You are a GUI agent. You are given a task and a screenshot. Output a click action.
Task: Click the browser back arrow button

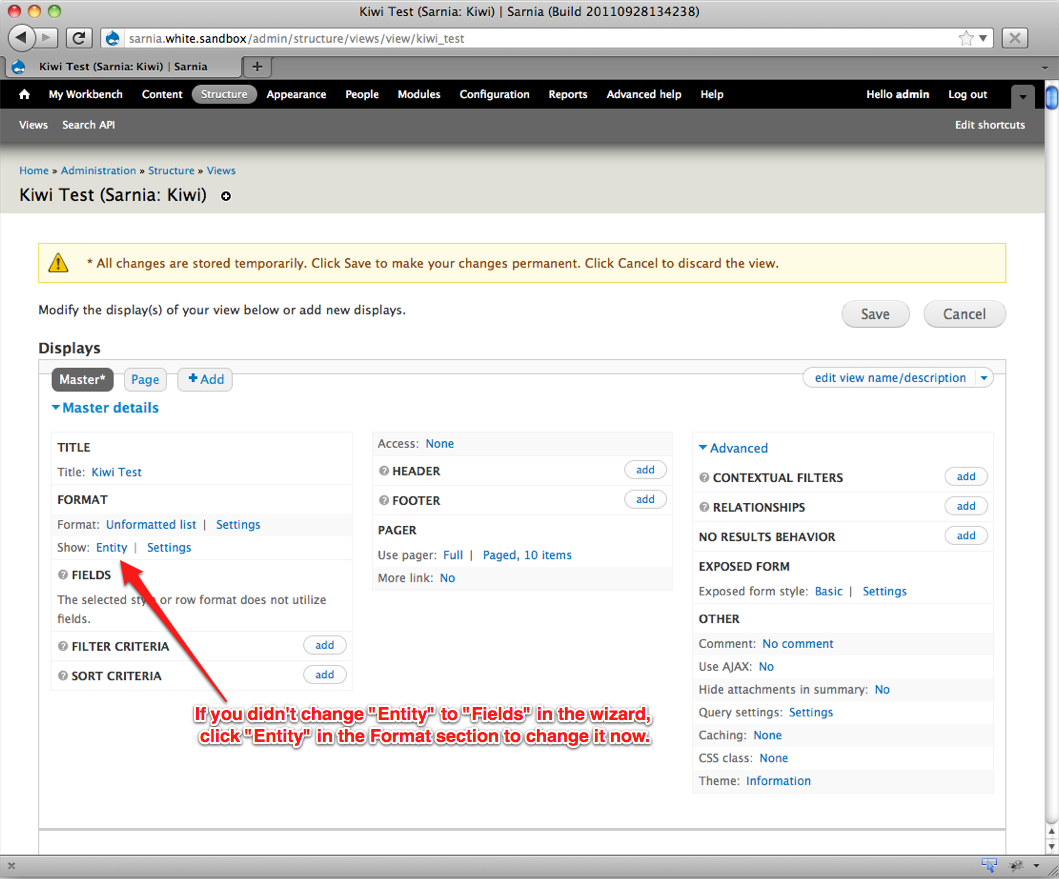(22, 37)
